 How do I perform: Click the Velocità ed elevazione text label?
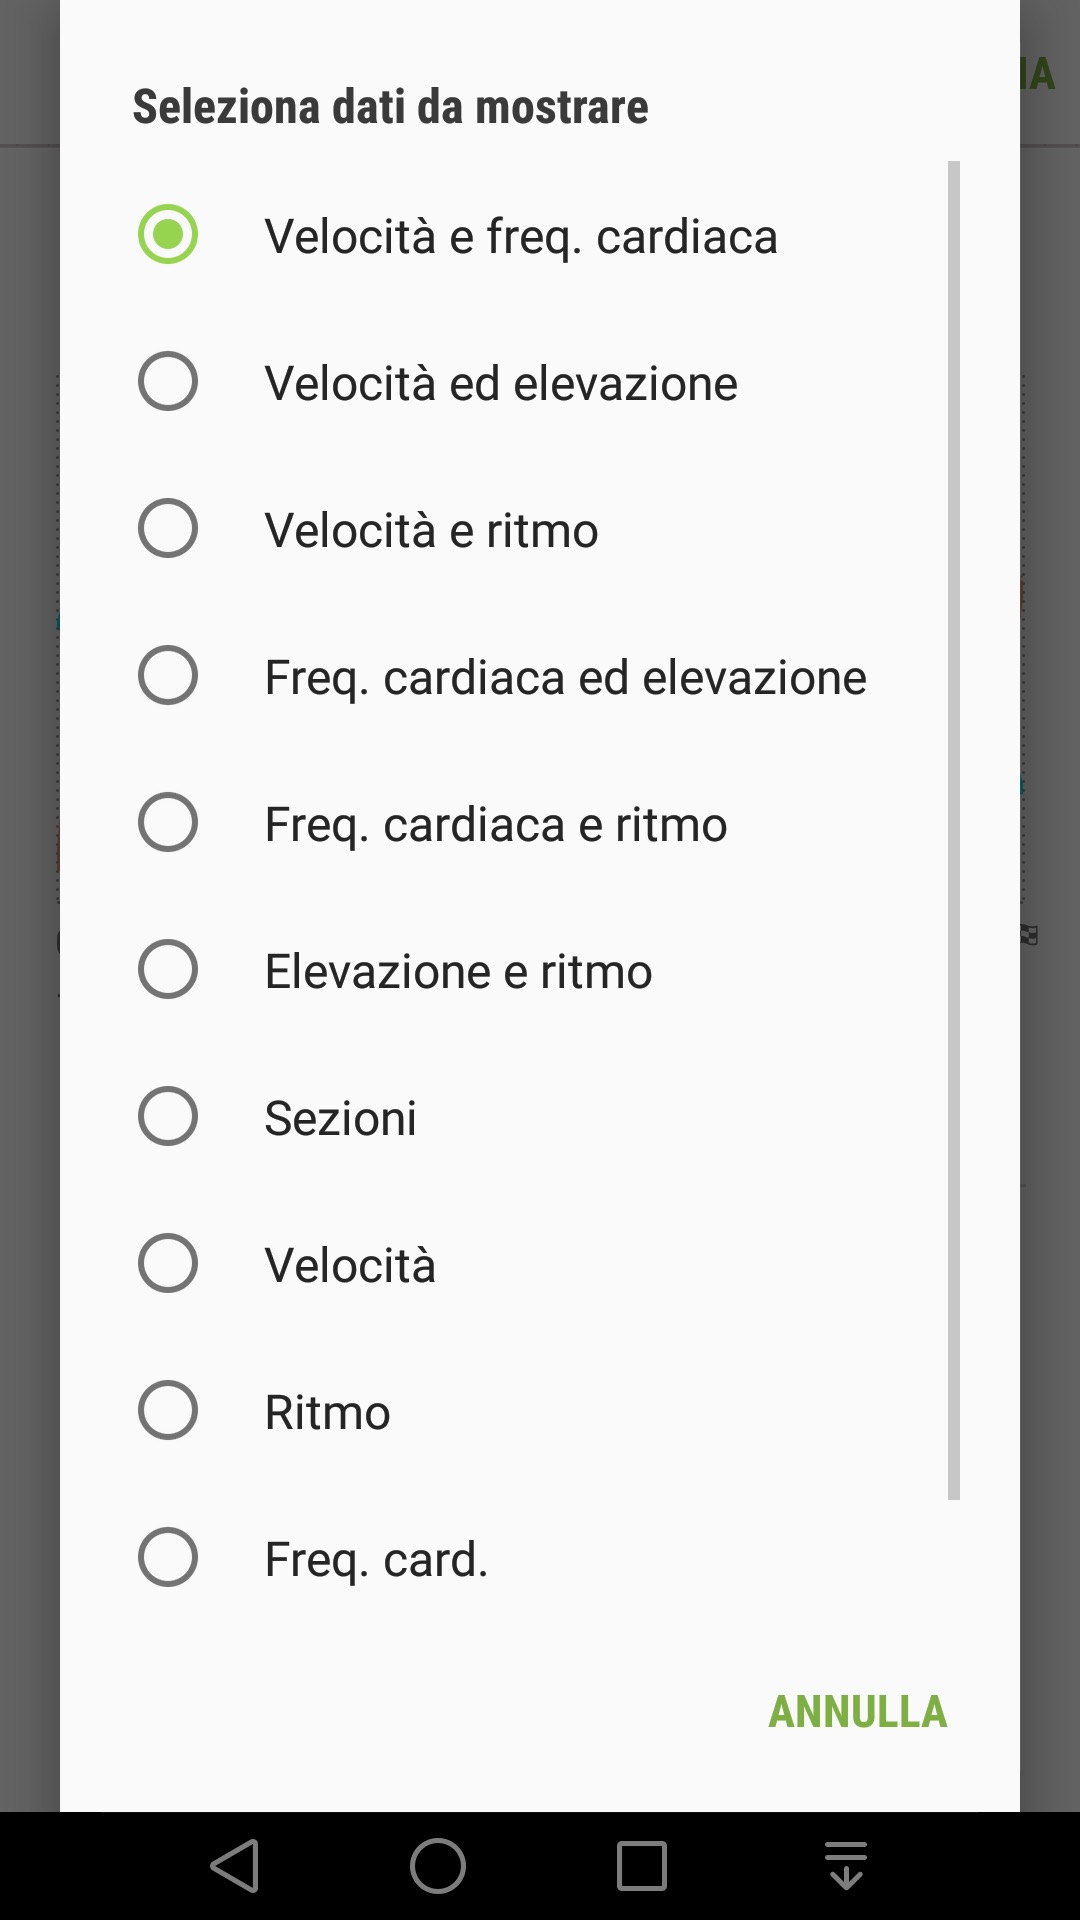[x=500, y=383]
